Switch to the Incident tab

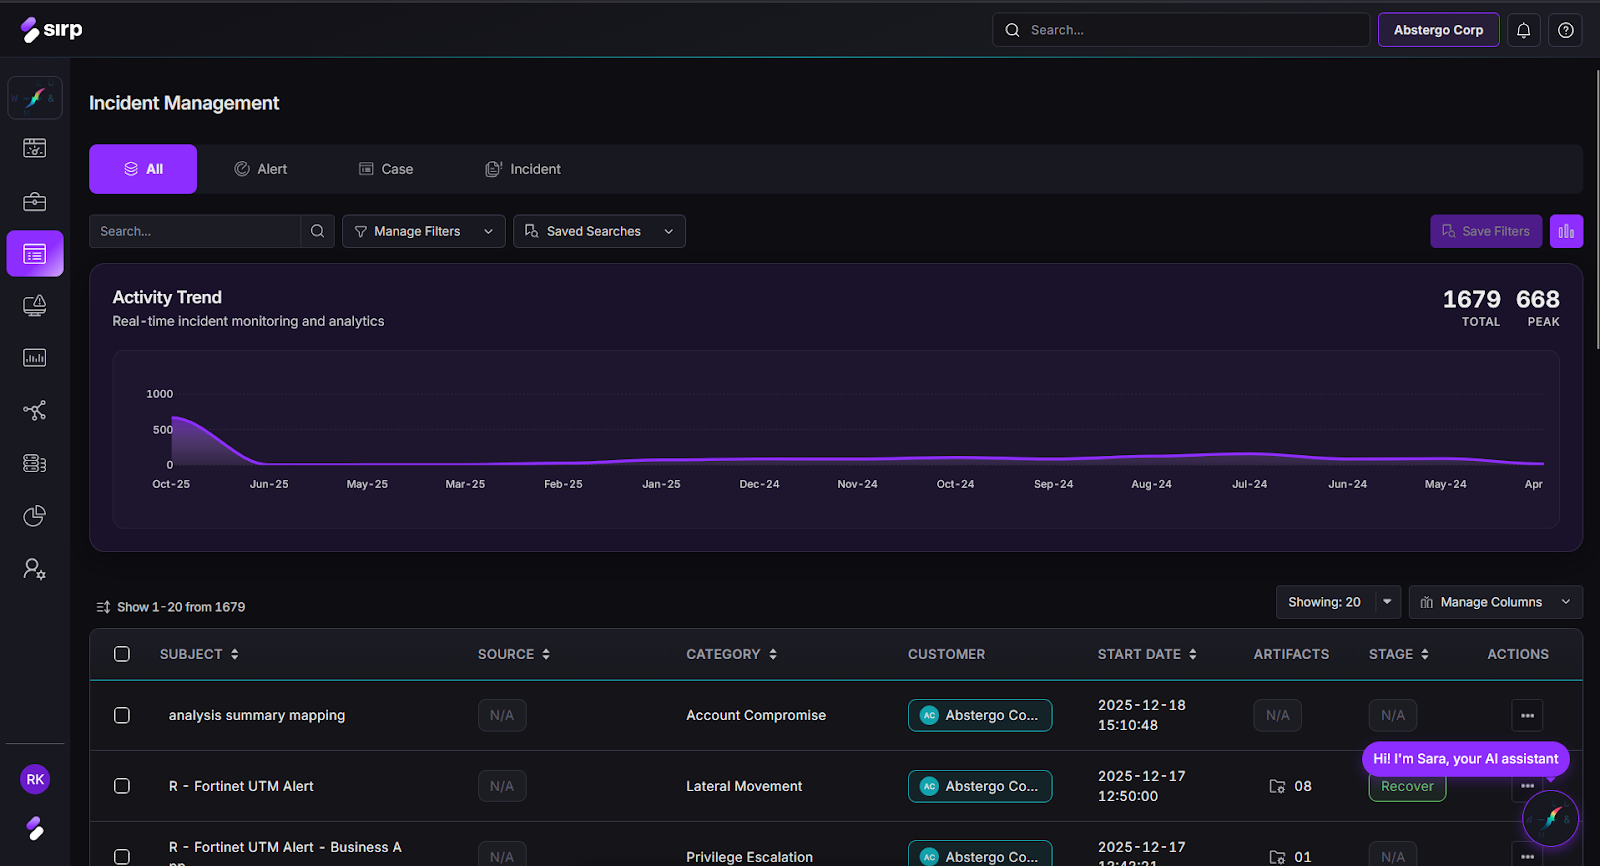tap(523, 169)
